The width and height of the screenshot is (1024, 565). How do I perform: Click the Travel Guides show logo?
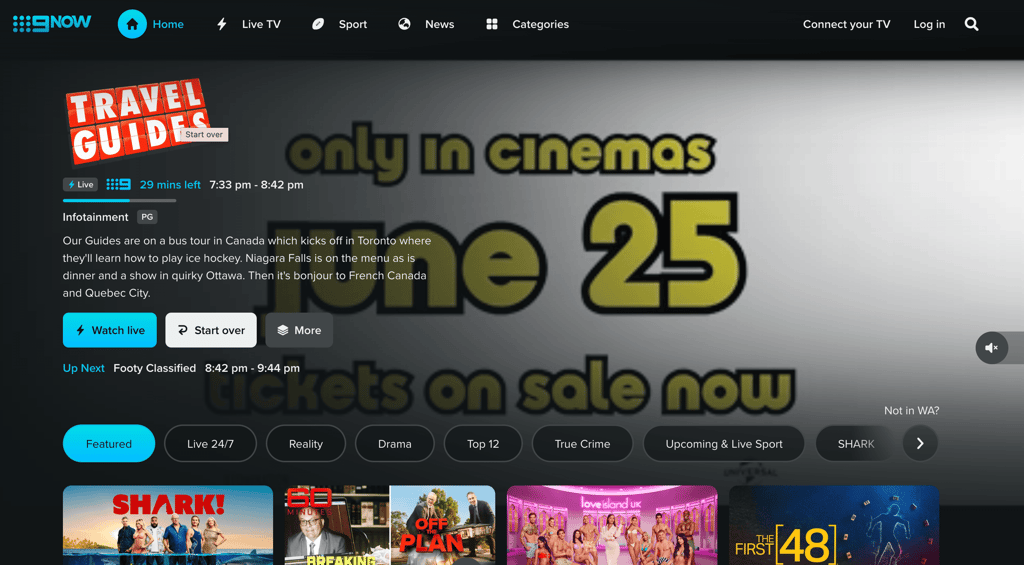tap(137, 121)
